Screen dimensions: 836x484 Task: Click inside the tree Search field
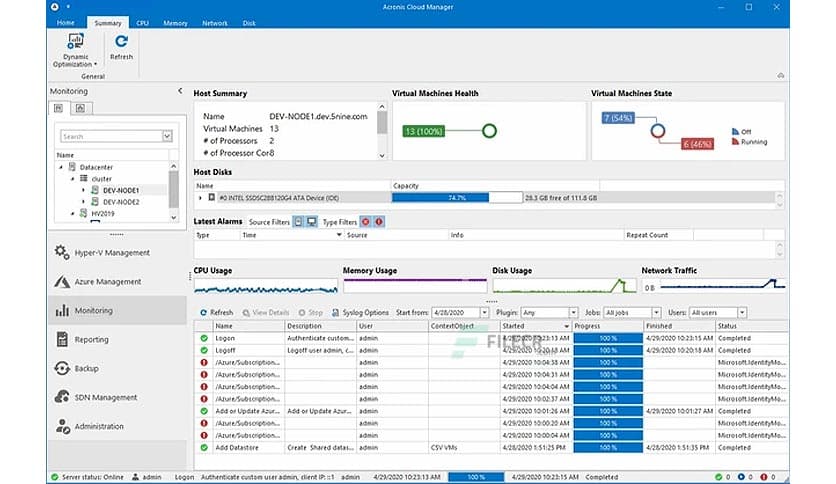pos(111,136)
